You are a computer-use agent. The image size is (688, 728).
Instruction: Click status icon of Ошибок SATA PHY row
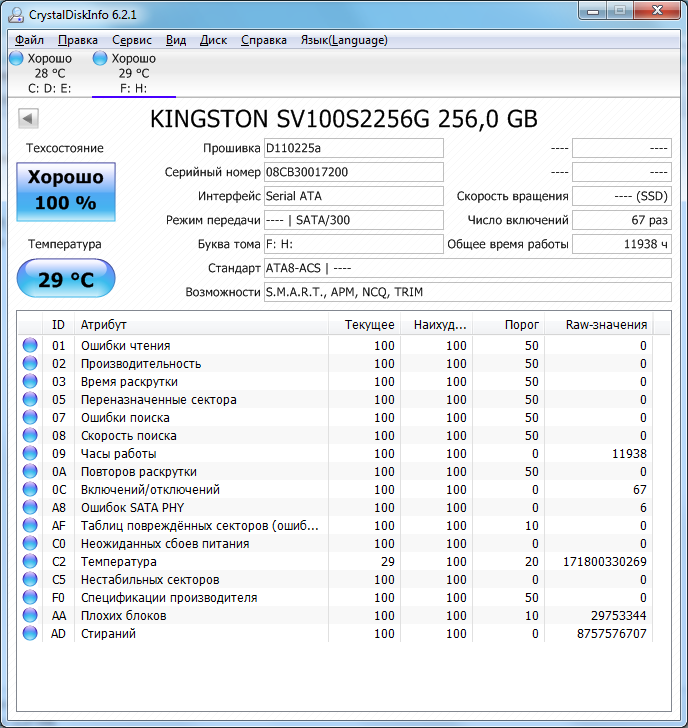point(30,507)
